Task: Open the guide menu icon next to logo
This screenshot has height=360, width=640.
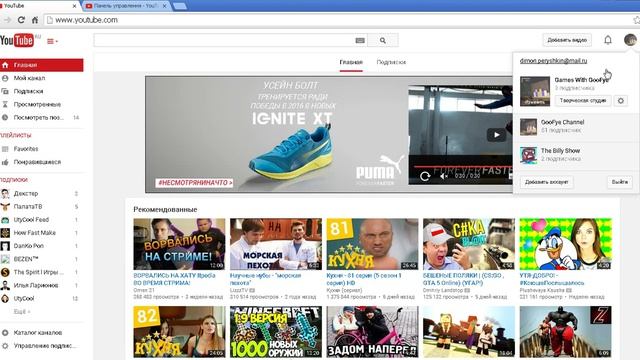Action: click(52, 41)
